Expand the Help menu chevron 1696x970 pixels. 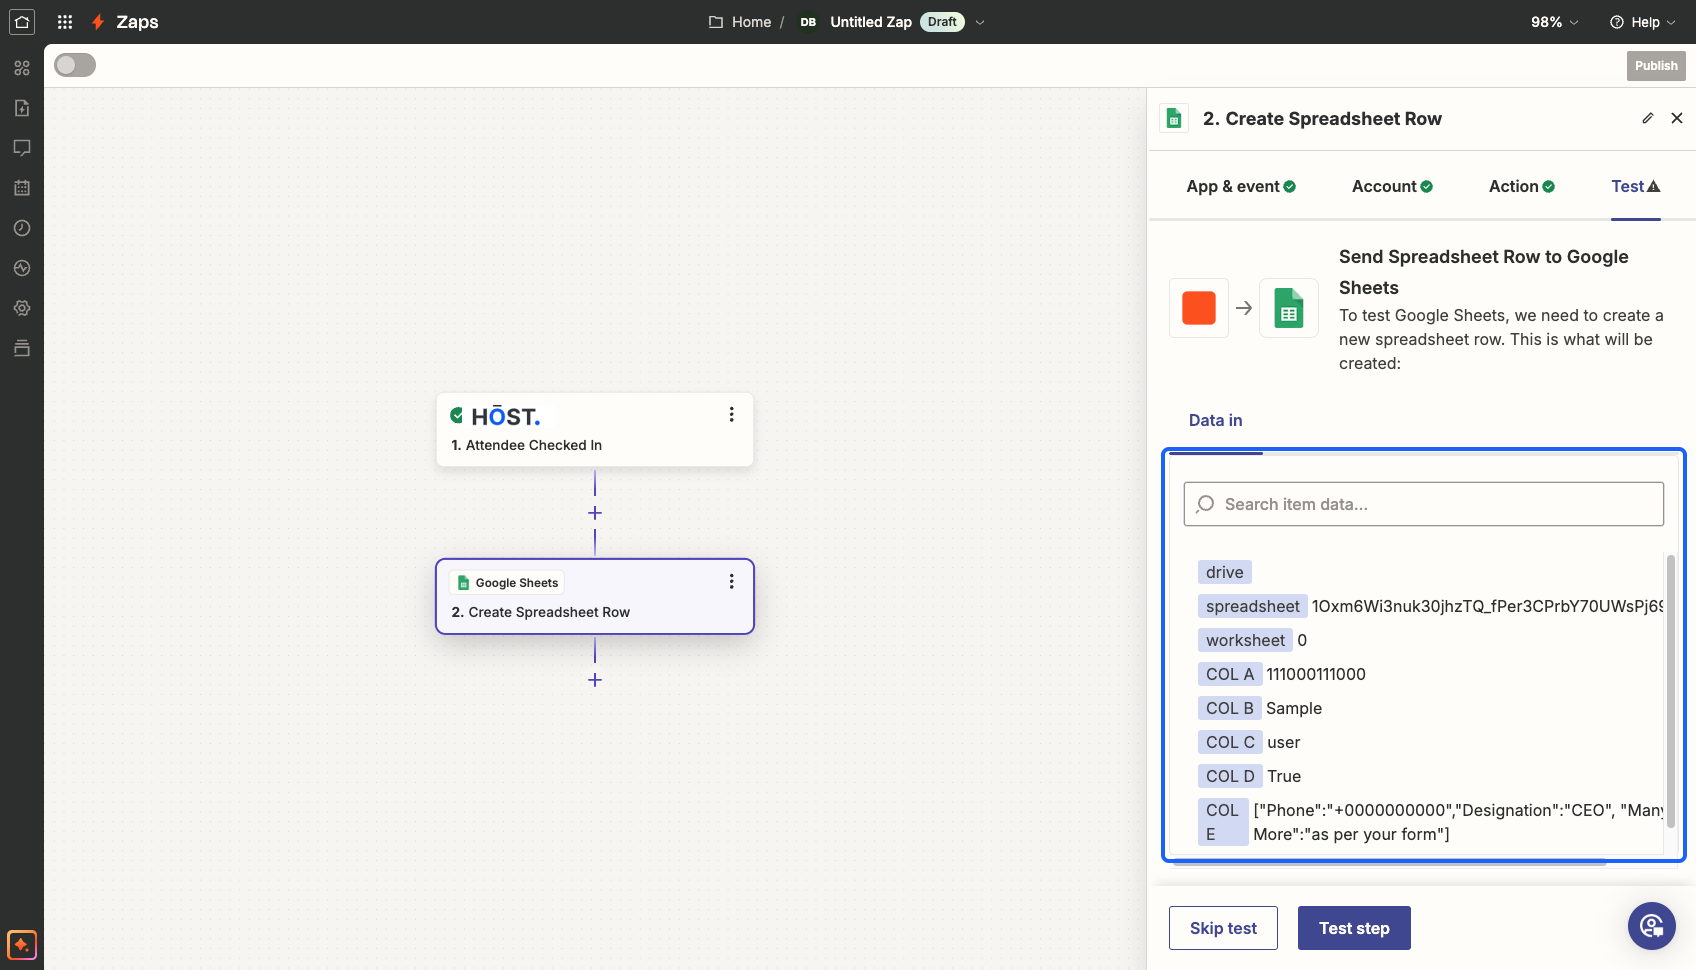click(x=1671, y=22)
